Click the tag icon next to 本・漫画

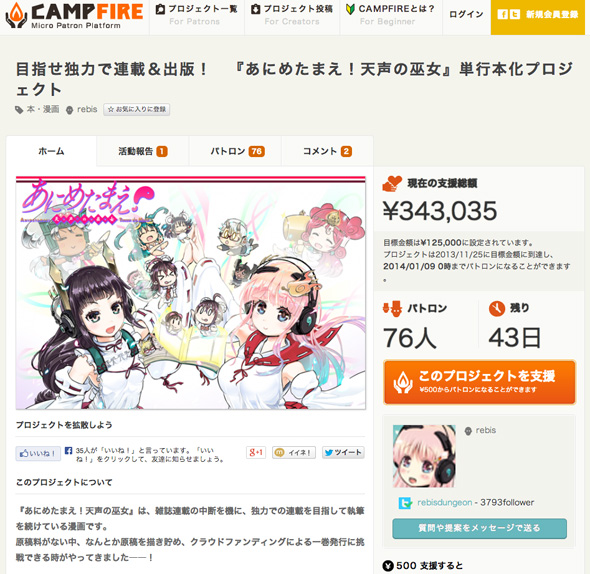[19, 110]
